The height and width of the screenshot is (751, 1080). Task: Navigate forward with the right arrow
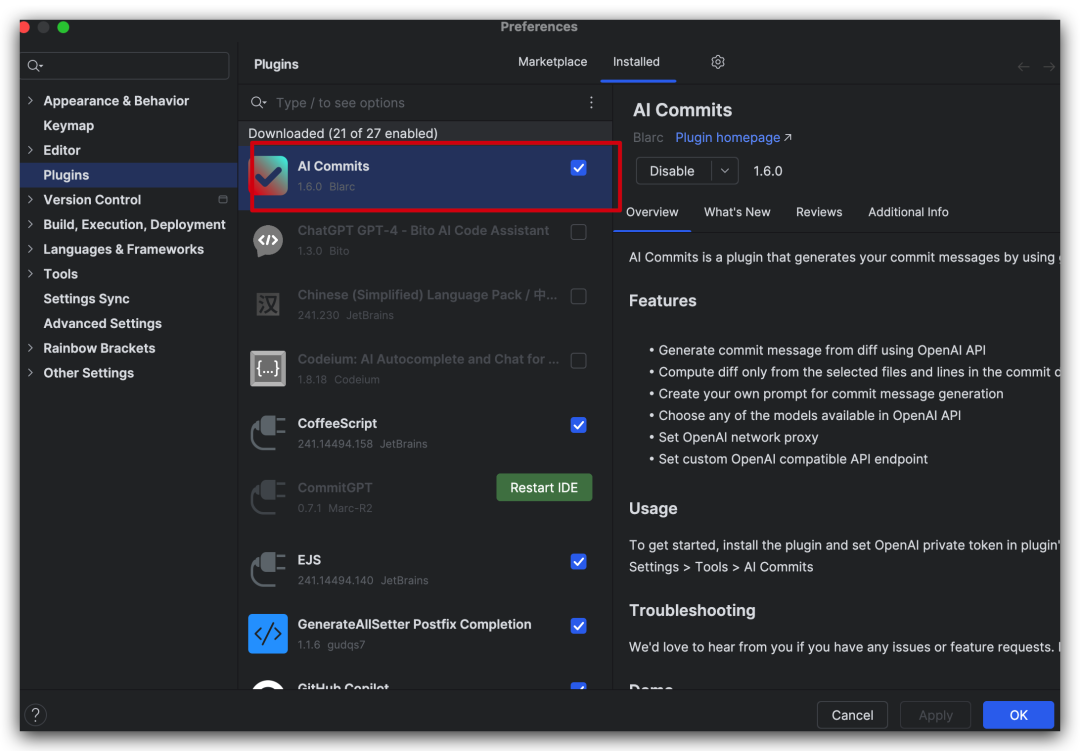[x=1048, y=66]
